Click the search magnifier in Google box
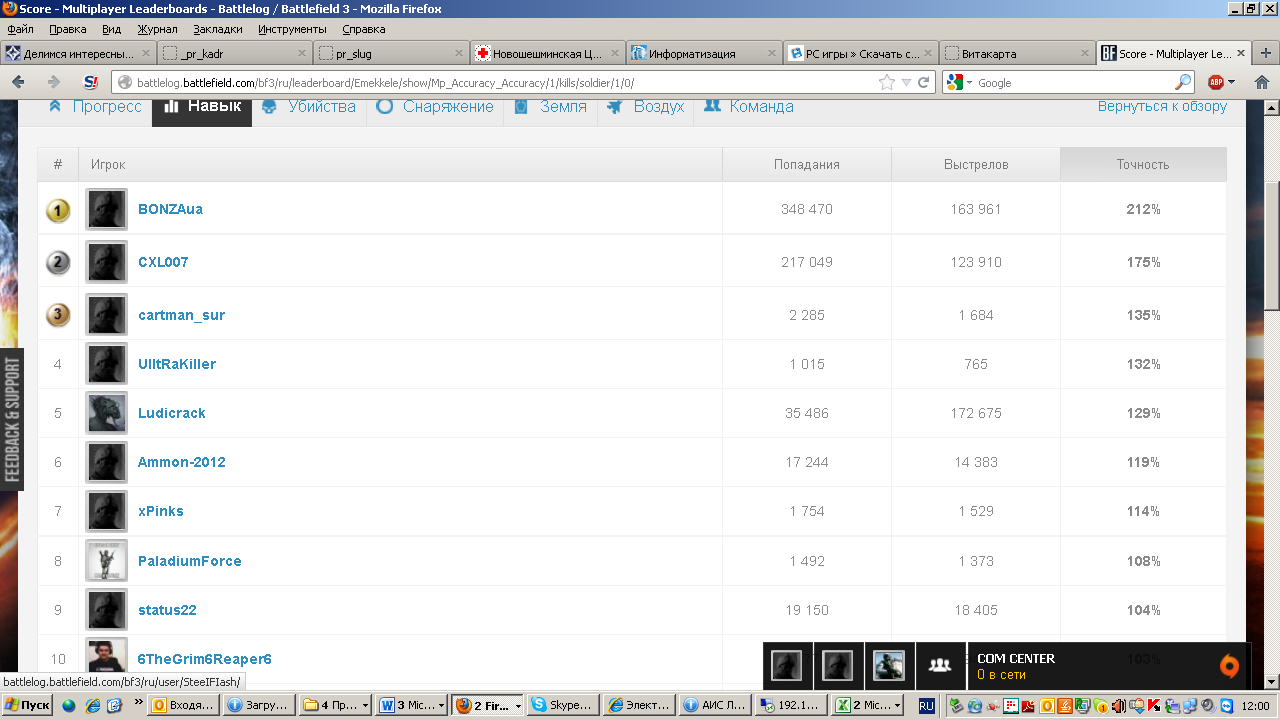Image resolution: width=1280 pixels, height=720 pixels. (1183, 82)
